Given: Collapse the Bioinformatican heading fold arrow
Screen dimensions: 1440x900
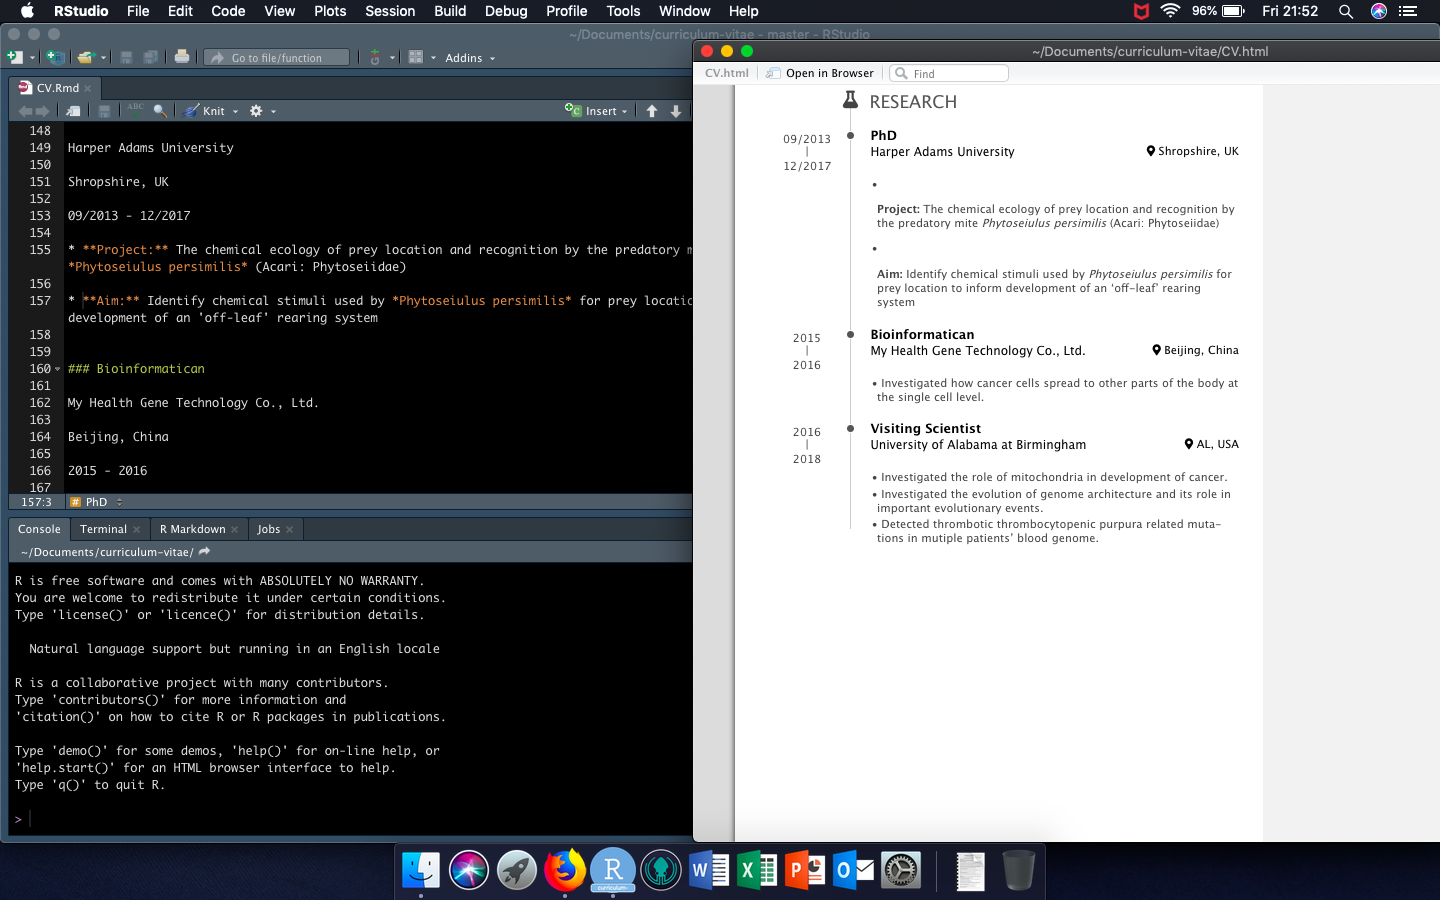Looking at the screenshot, I should click(x=58, y=369).
